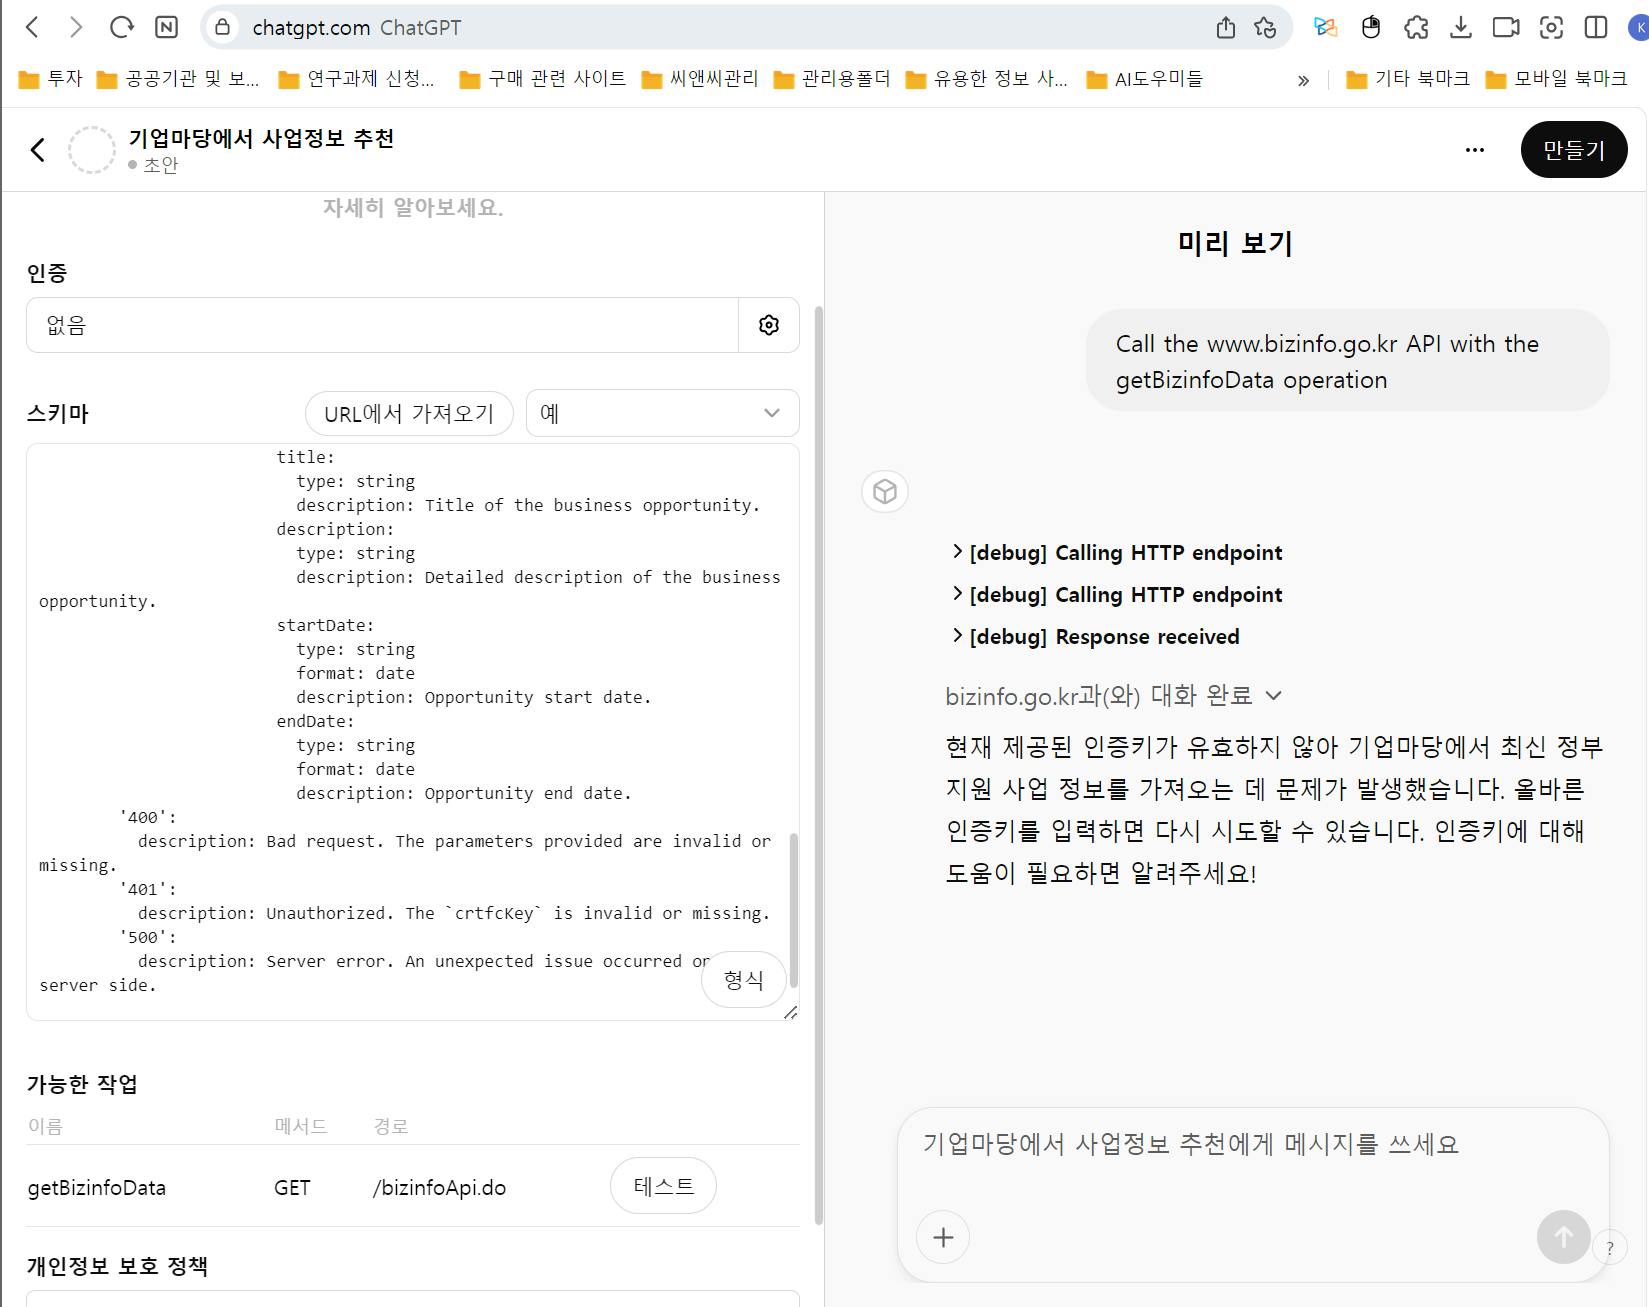Open the 구매 관련 사이트 bookmark folder
The image size is (1649, 1307).
click(x=543, y=79)
